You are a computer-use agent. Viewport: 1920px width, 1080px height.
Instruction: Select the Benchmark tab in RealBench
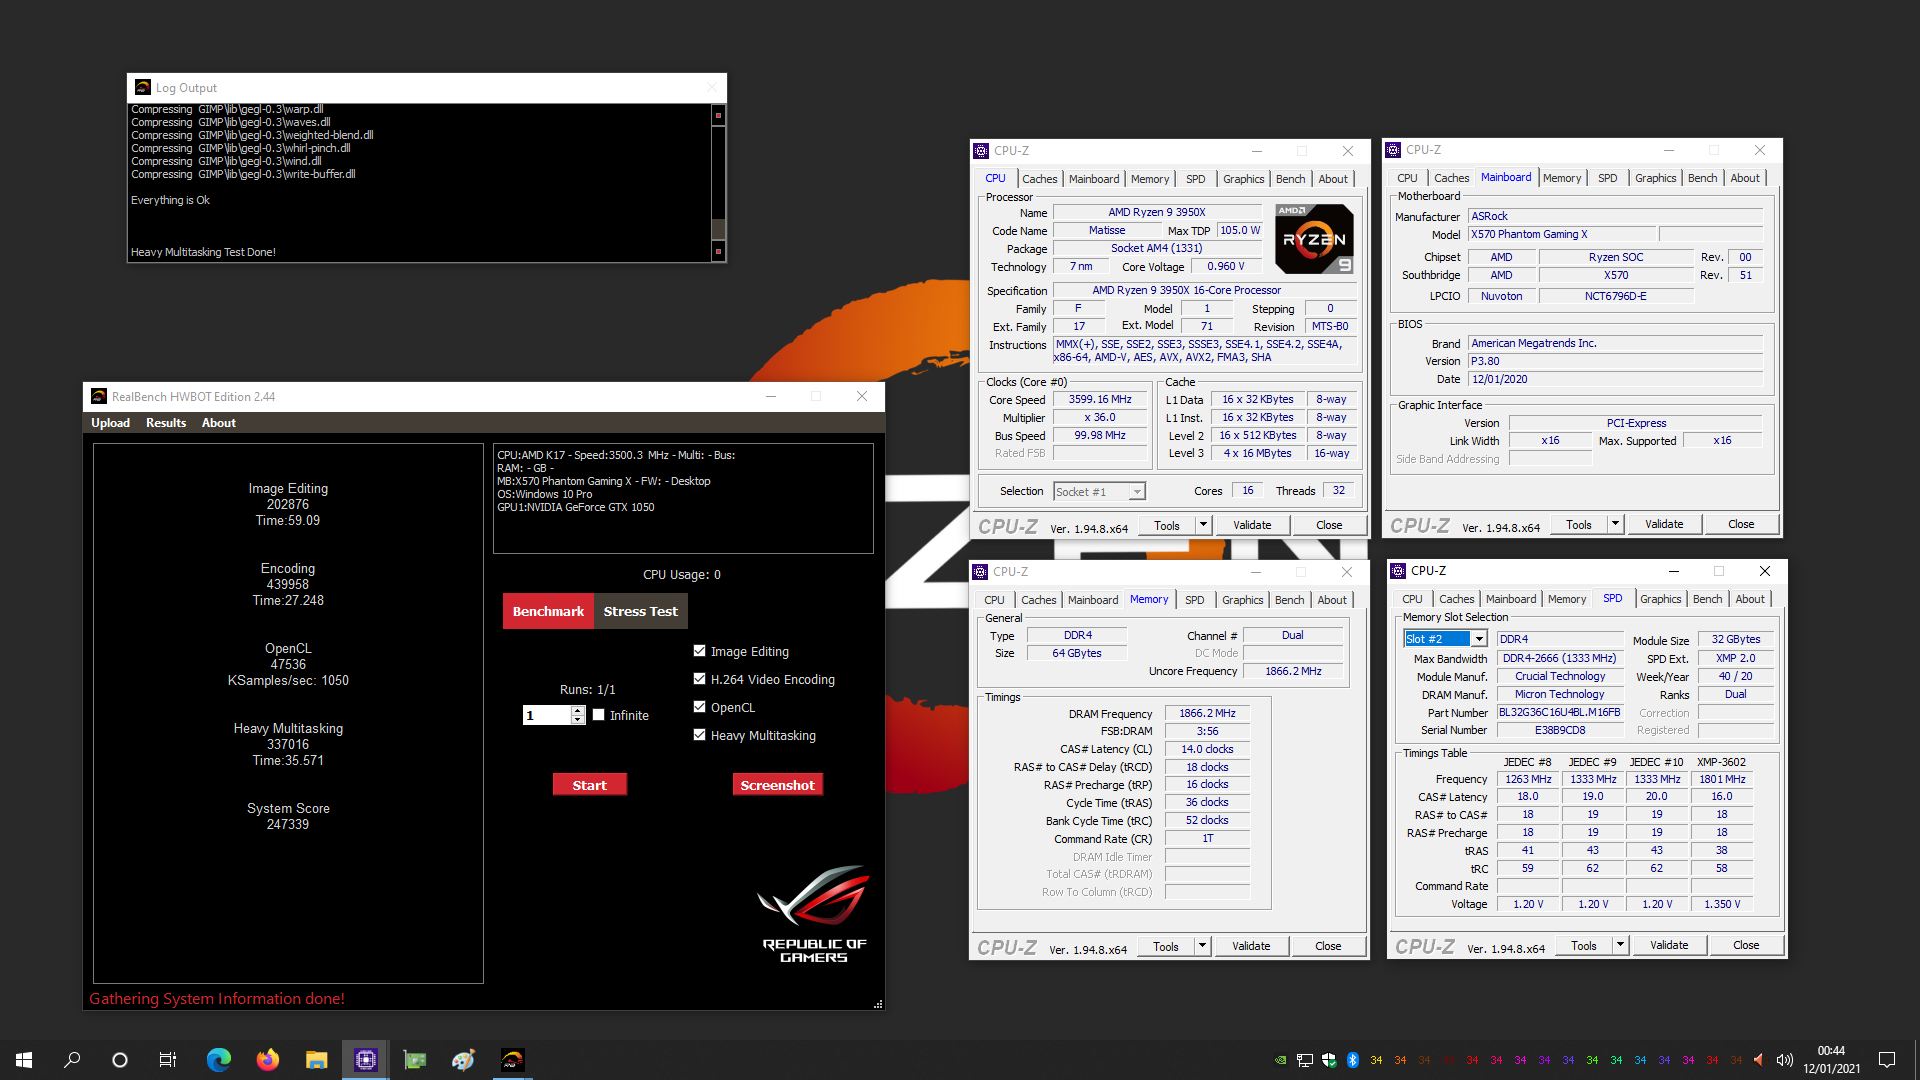coord(548,611)
